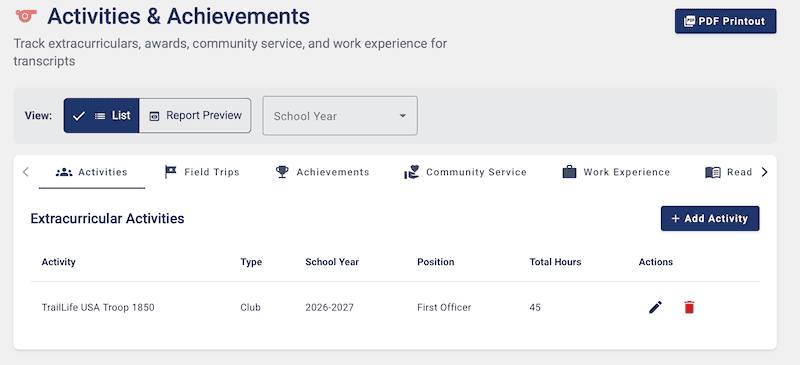Click the people icon on Activities tab

tap(64, 172)
